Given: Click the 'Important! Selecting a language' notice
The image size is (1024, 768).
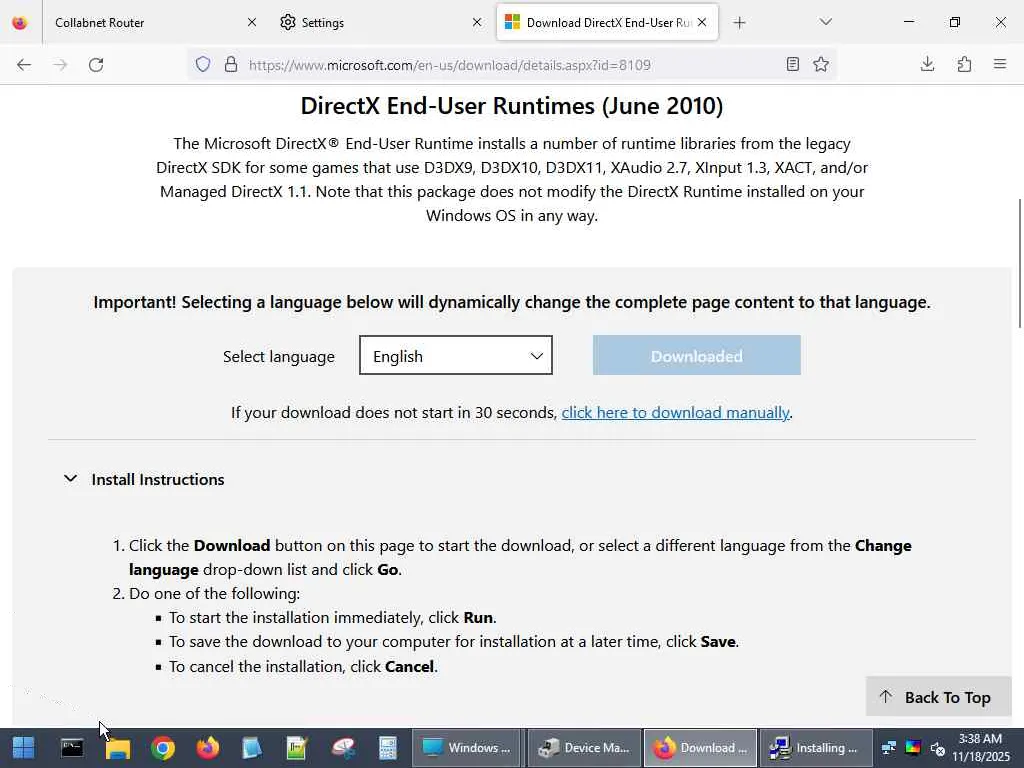Looking at the screenshot, I should coord(512,302).
